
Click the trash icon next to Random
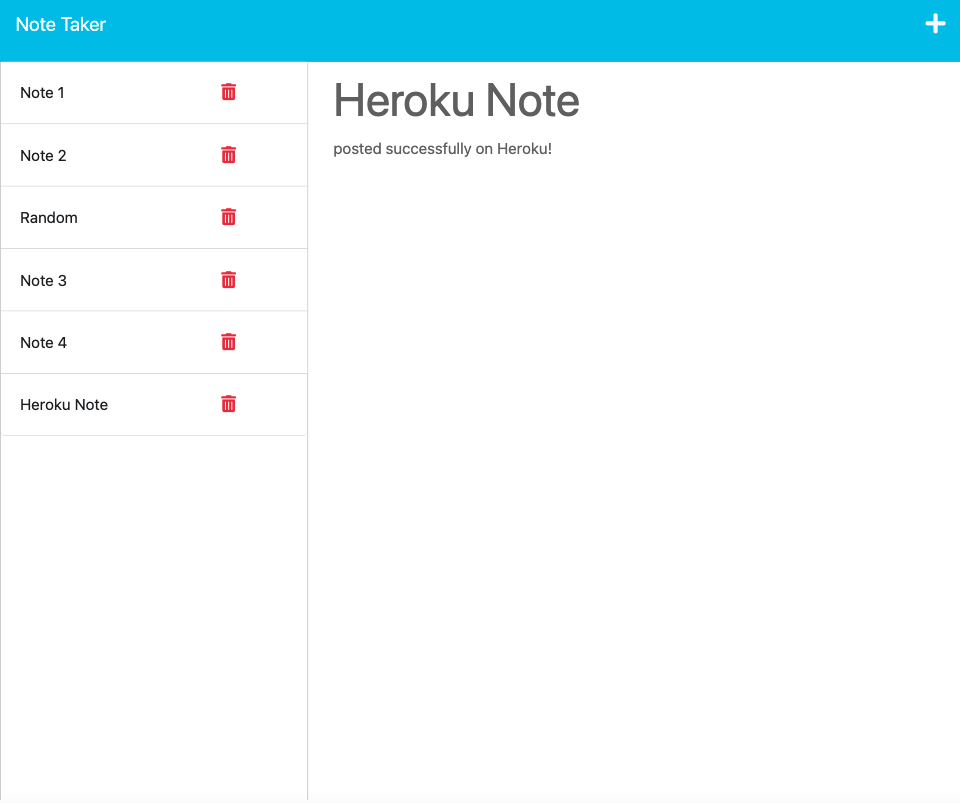[228, 217]
